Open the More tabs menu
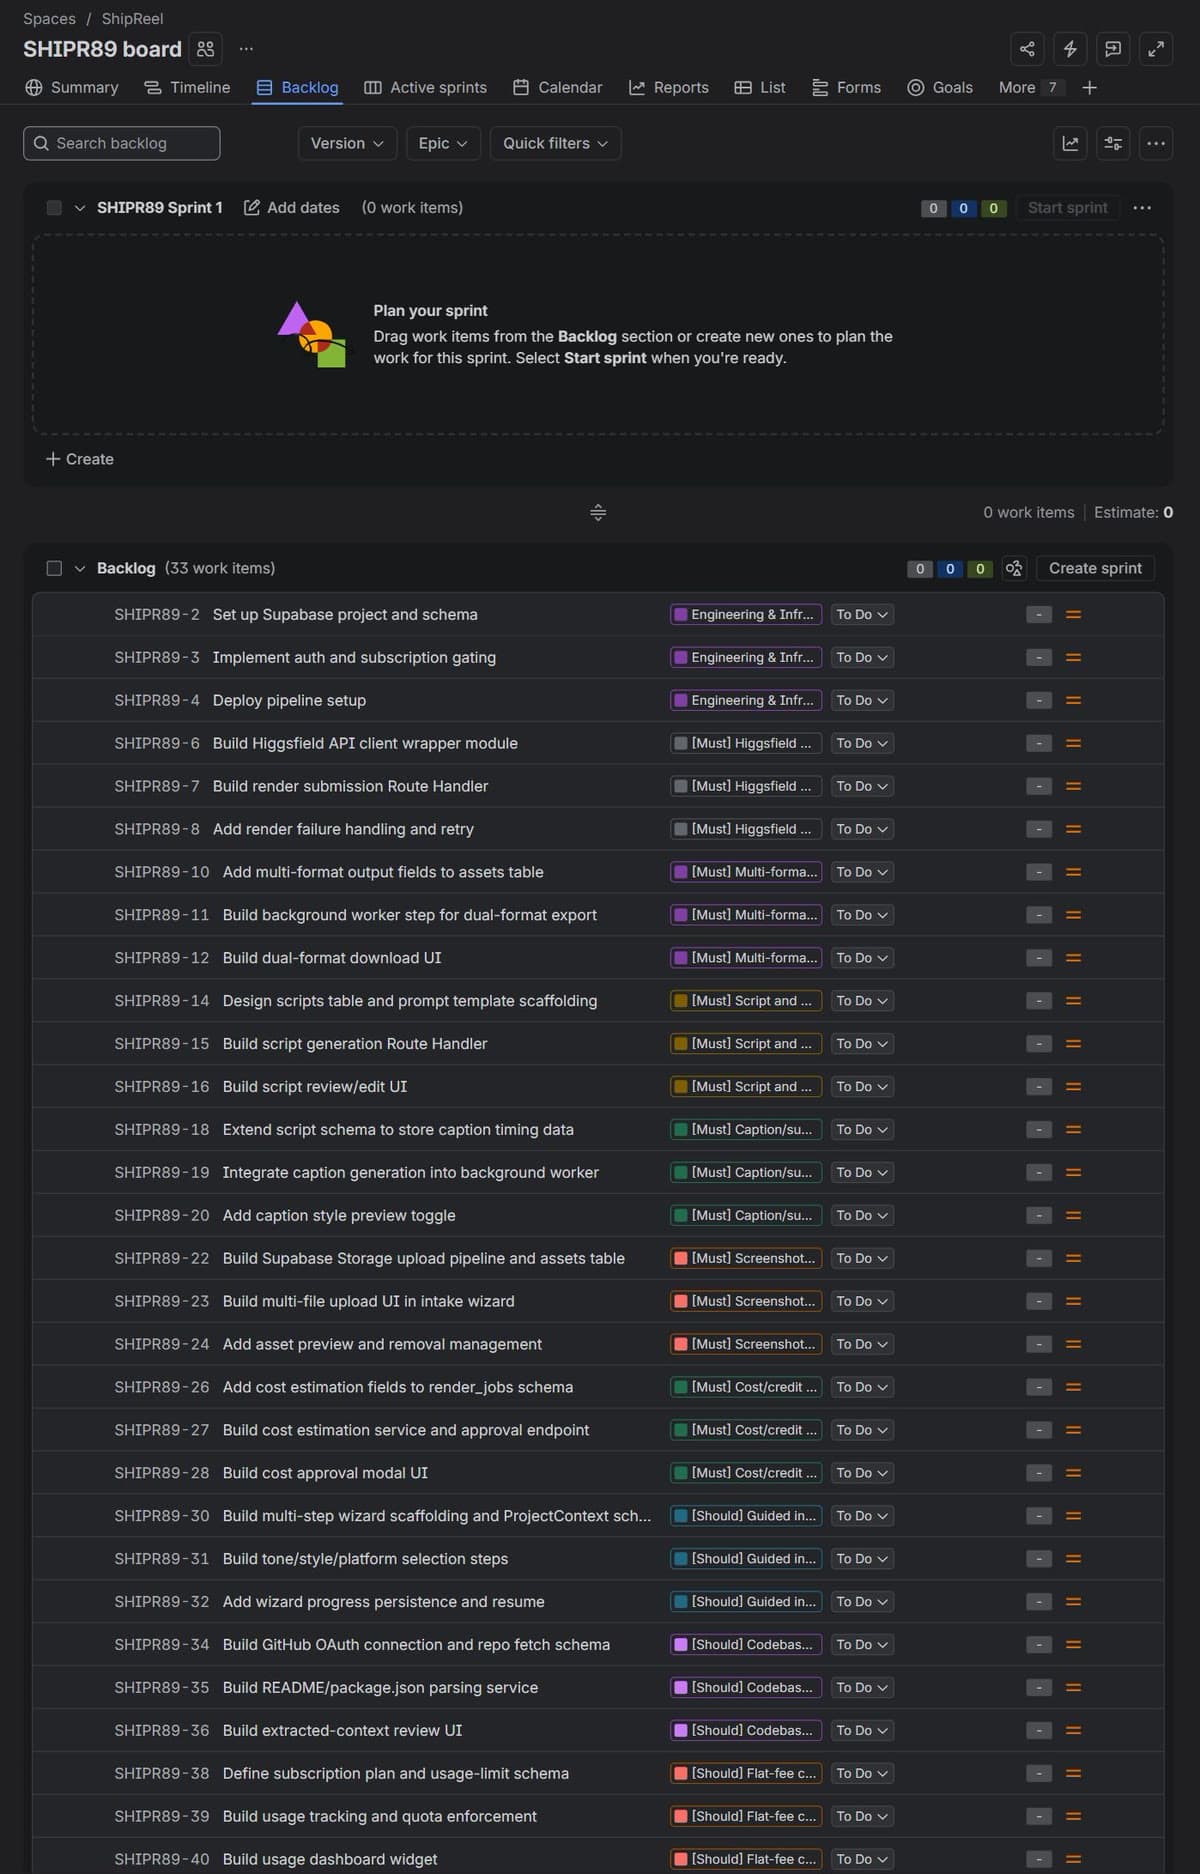 (x=1029, y=88)
